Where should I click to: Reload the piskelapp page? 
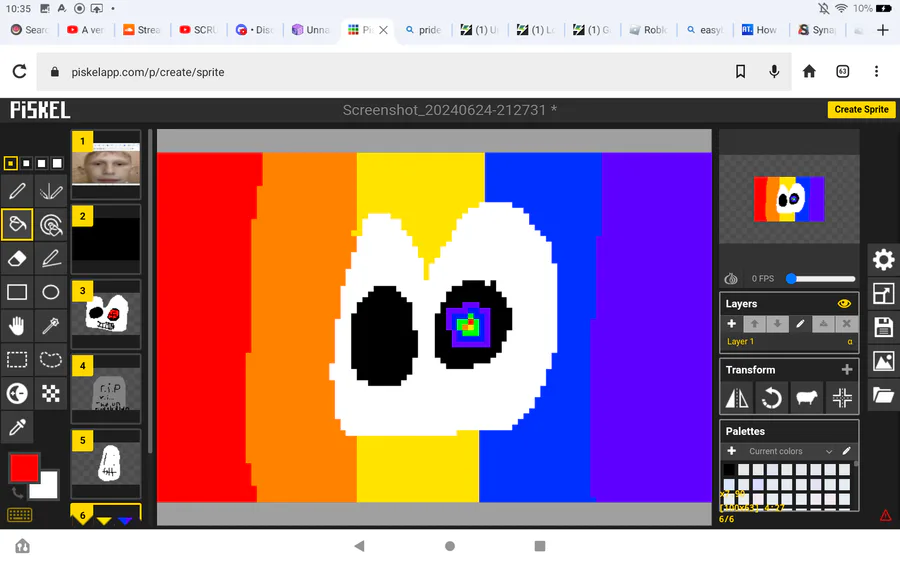point(20,72)
